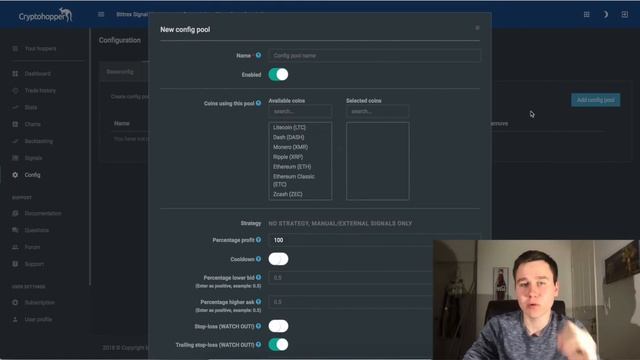The height and width of the screenshot is (360, 640).
Task: Toggle the Cooldown switch
Action: [278, 259]
